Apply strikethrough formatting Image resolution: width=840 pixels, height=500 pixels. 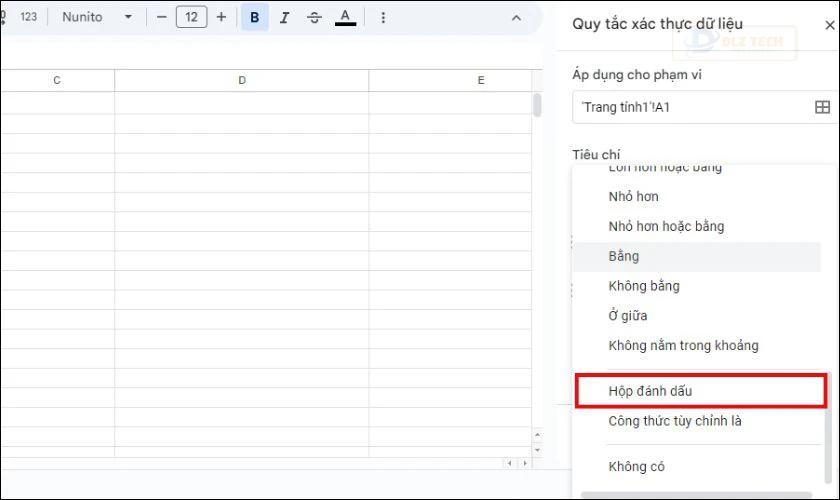(314, 18)
